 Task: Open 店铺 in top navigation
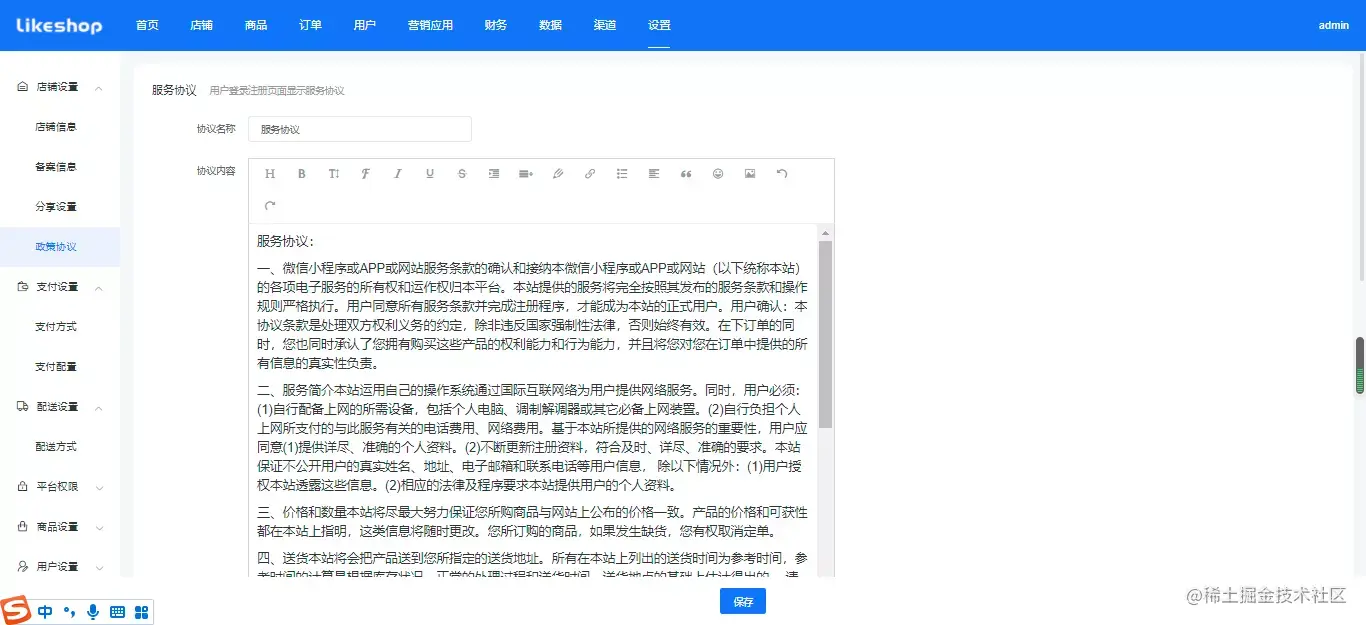(x=201, y=25)
